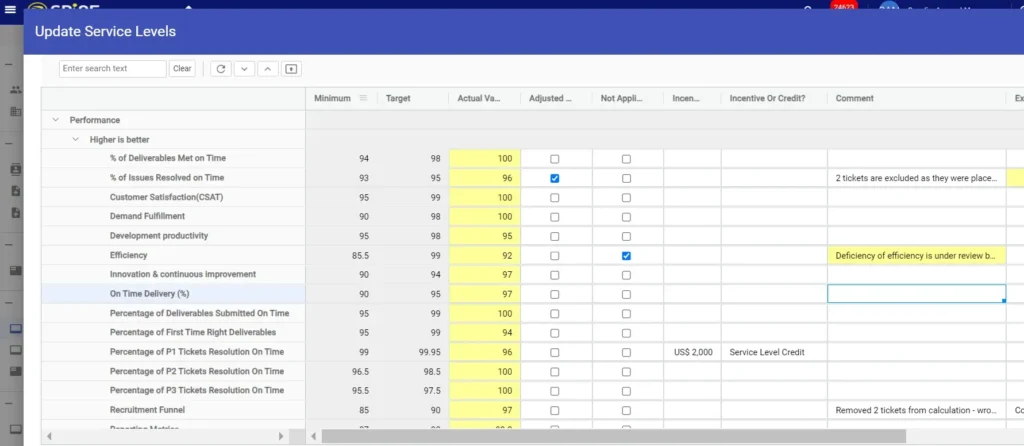Click the Enter search text field

(112, 69)
